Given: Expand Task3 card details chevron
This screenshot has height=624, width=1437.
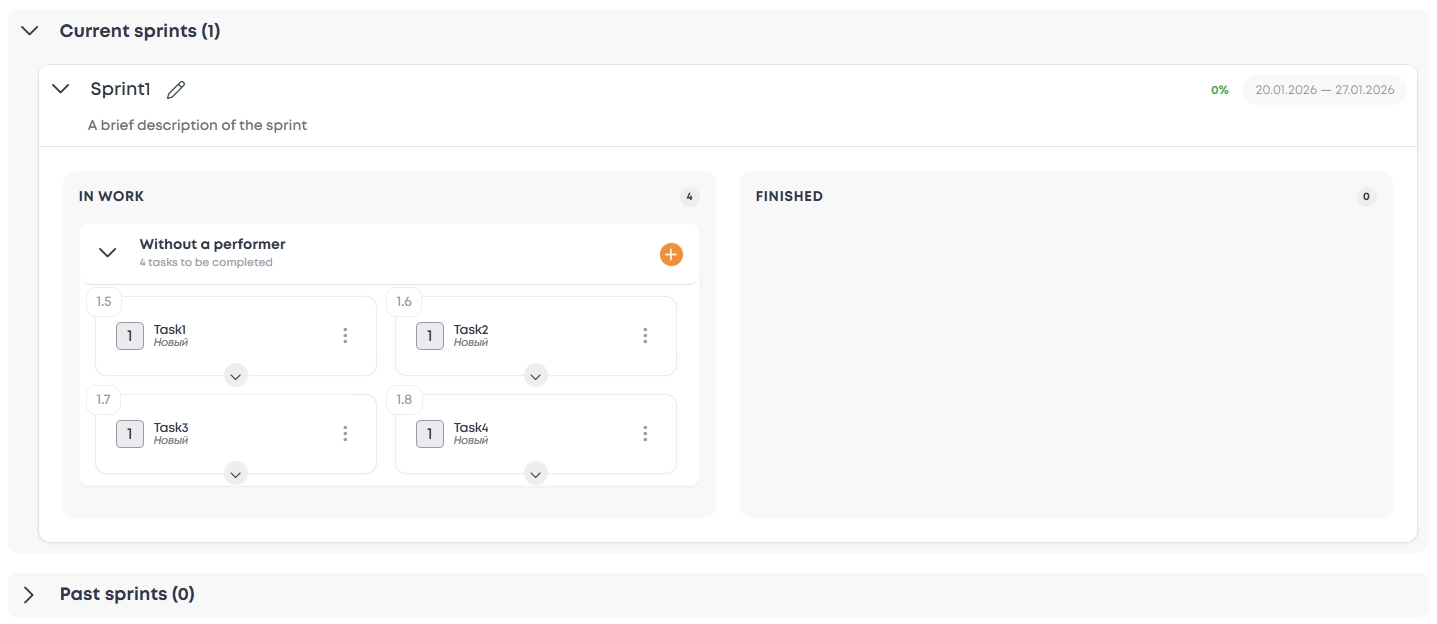Looking at the screenshot, I should tap(236, 474).
